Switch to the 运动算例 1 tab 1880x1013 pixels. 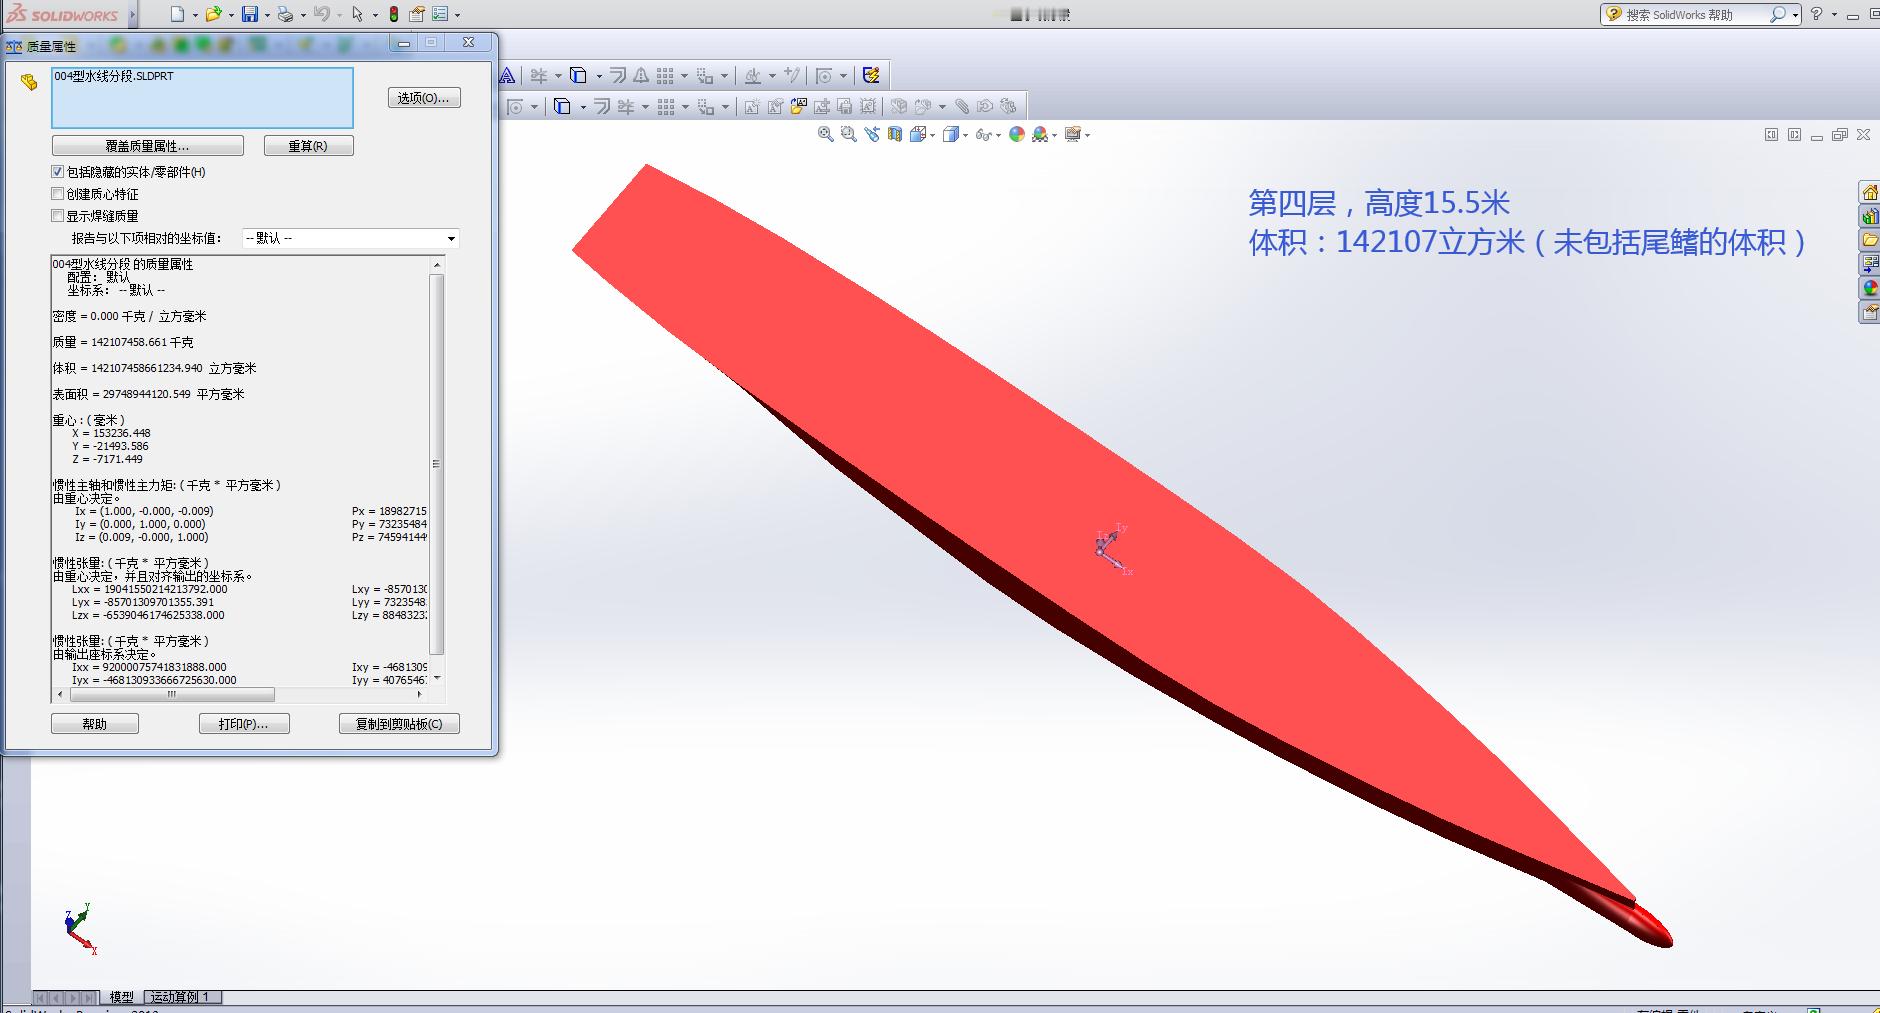click(182, 997)
